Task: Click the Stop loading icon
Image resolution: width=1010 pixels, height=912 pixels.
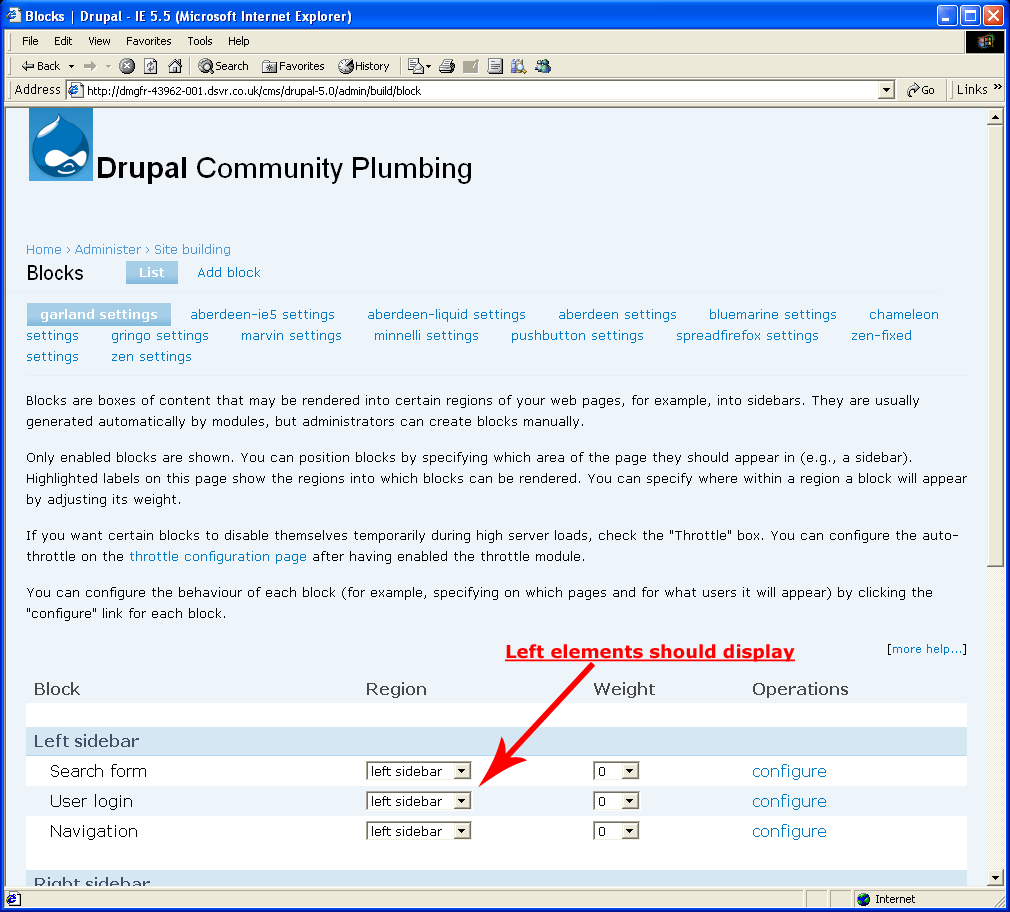Action: [x=126, y=66]
